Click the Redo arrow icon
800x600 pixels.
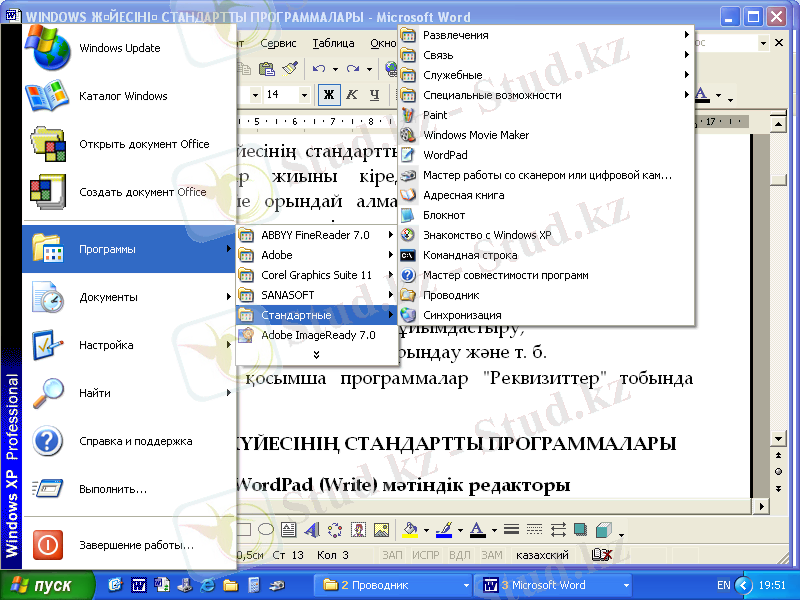coord(353,68)
